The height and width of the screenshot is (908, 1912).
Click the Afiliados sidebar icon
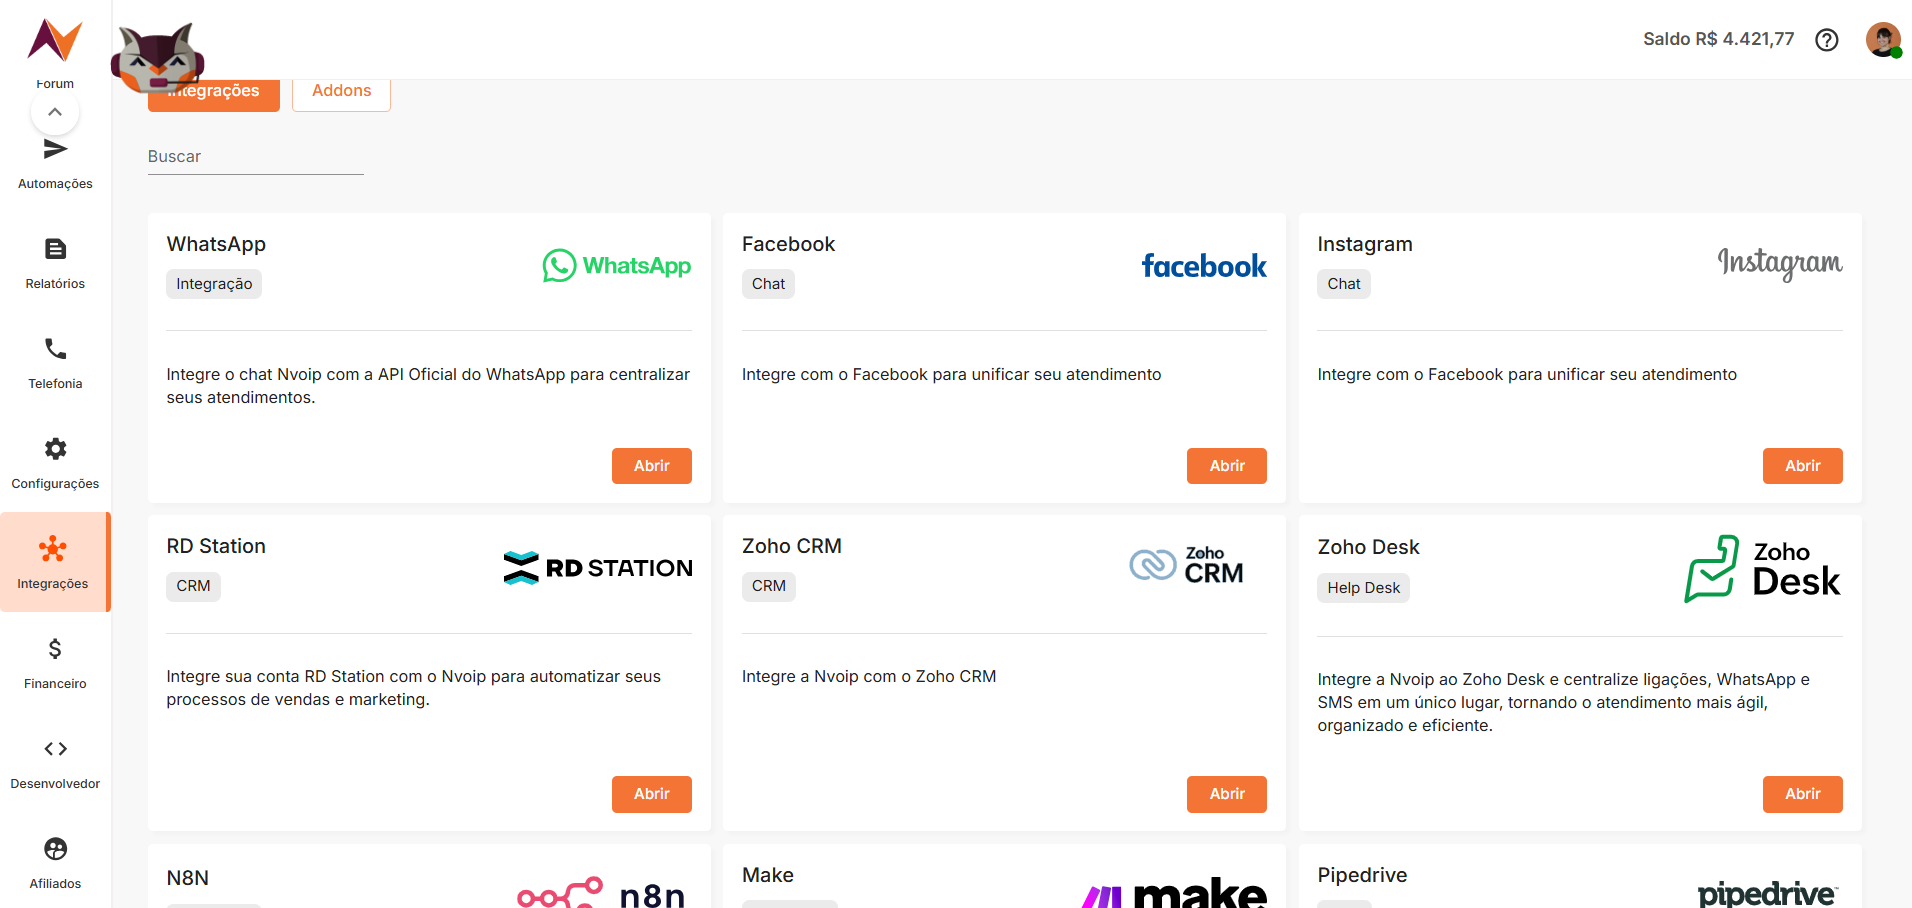pyautogui.click(x=56, y=849)
